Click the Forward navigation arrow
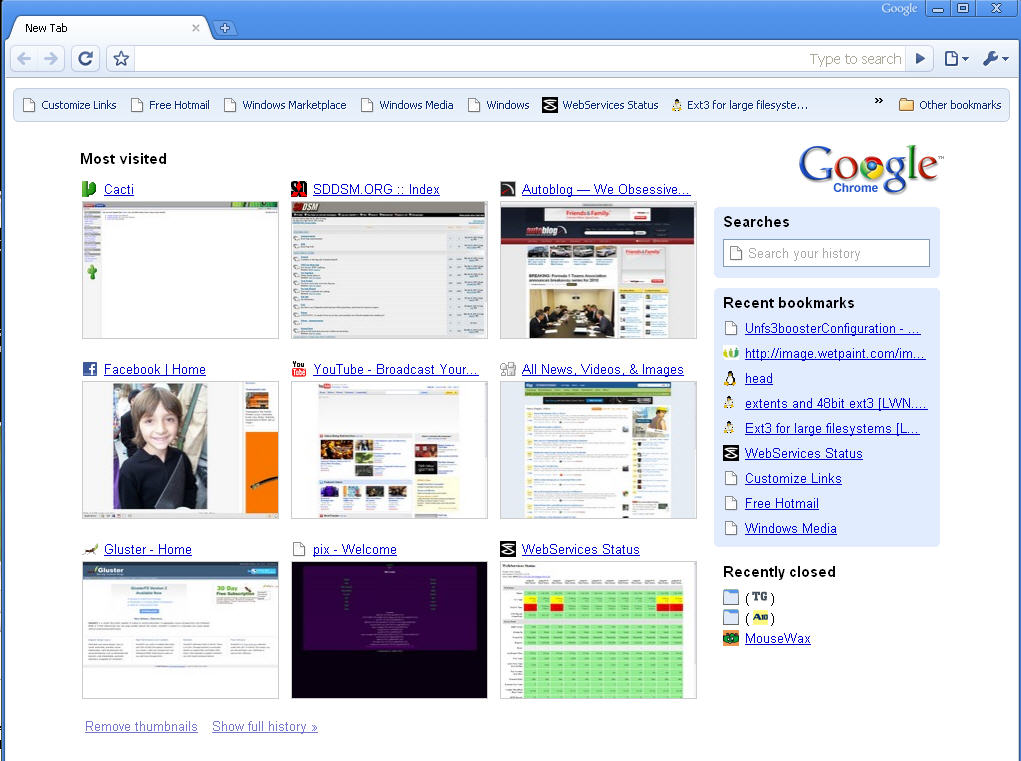Screen dimensions: 1021x761 [51, 59]
